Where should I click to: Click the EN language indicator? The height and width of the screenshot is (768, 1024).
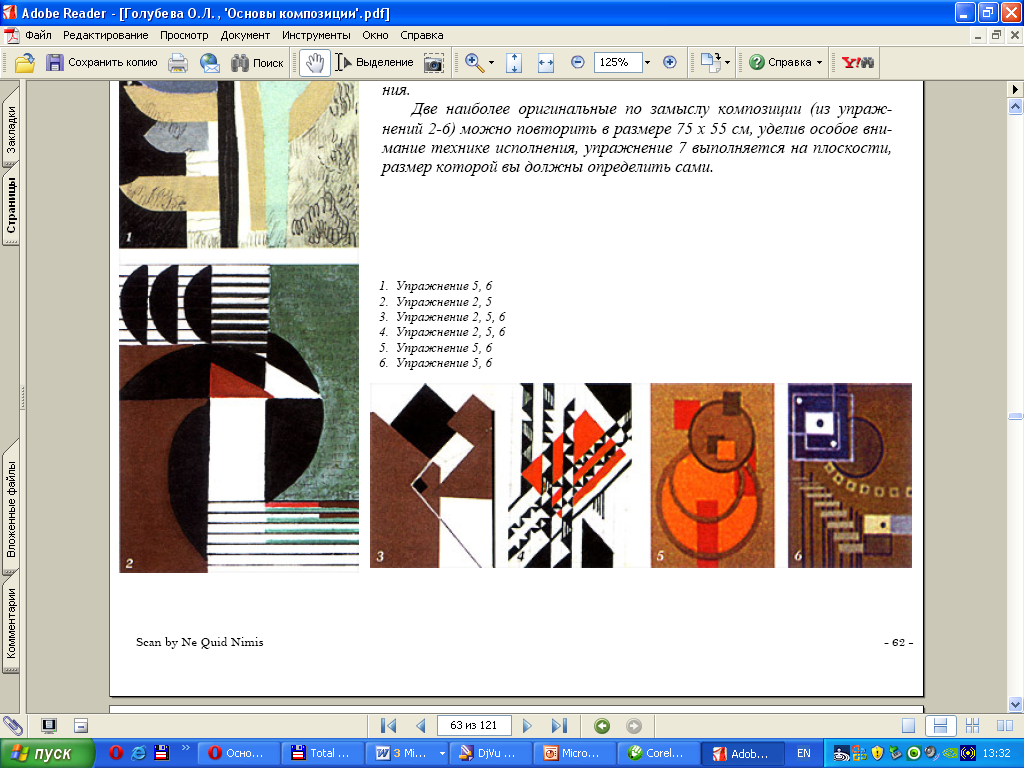click(804, 754)
